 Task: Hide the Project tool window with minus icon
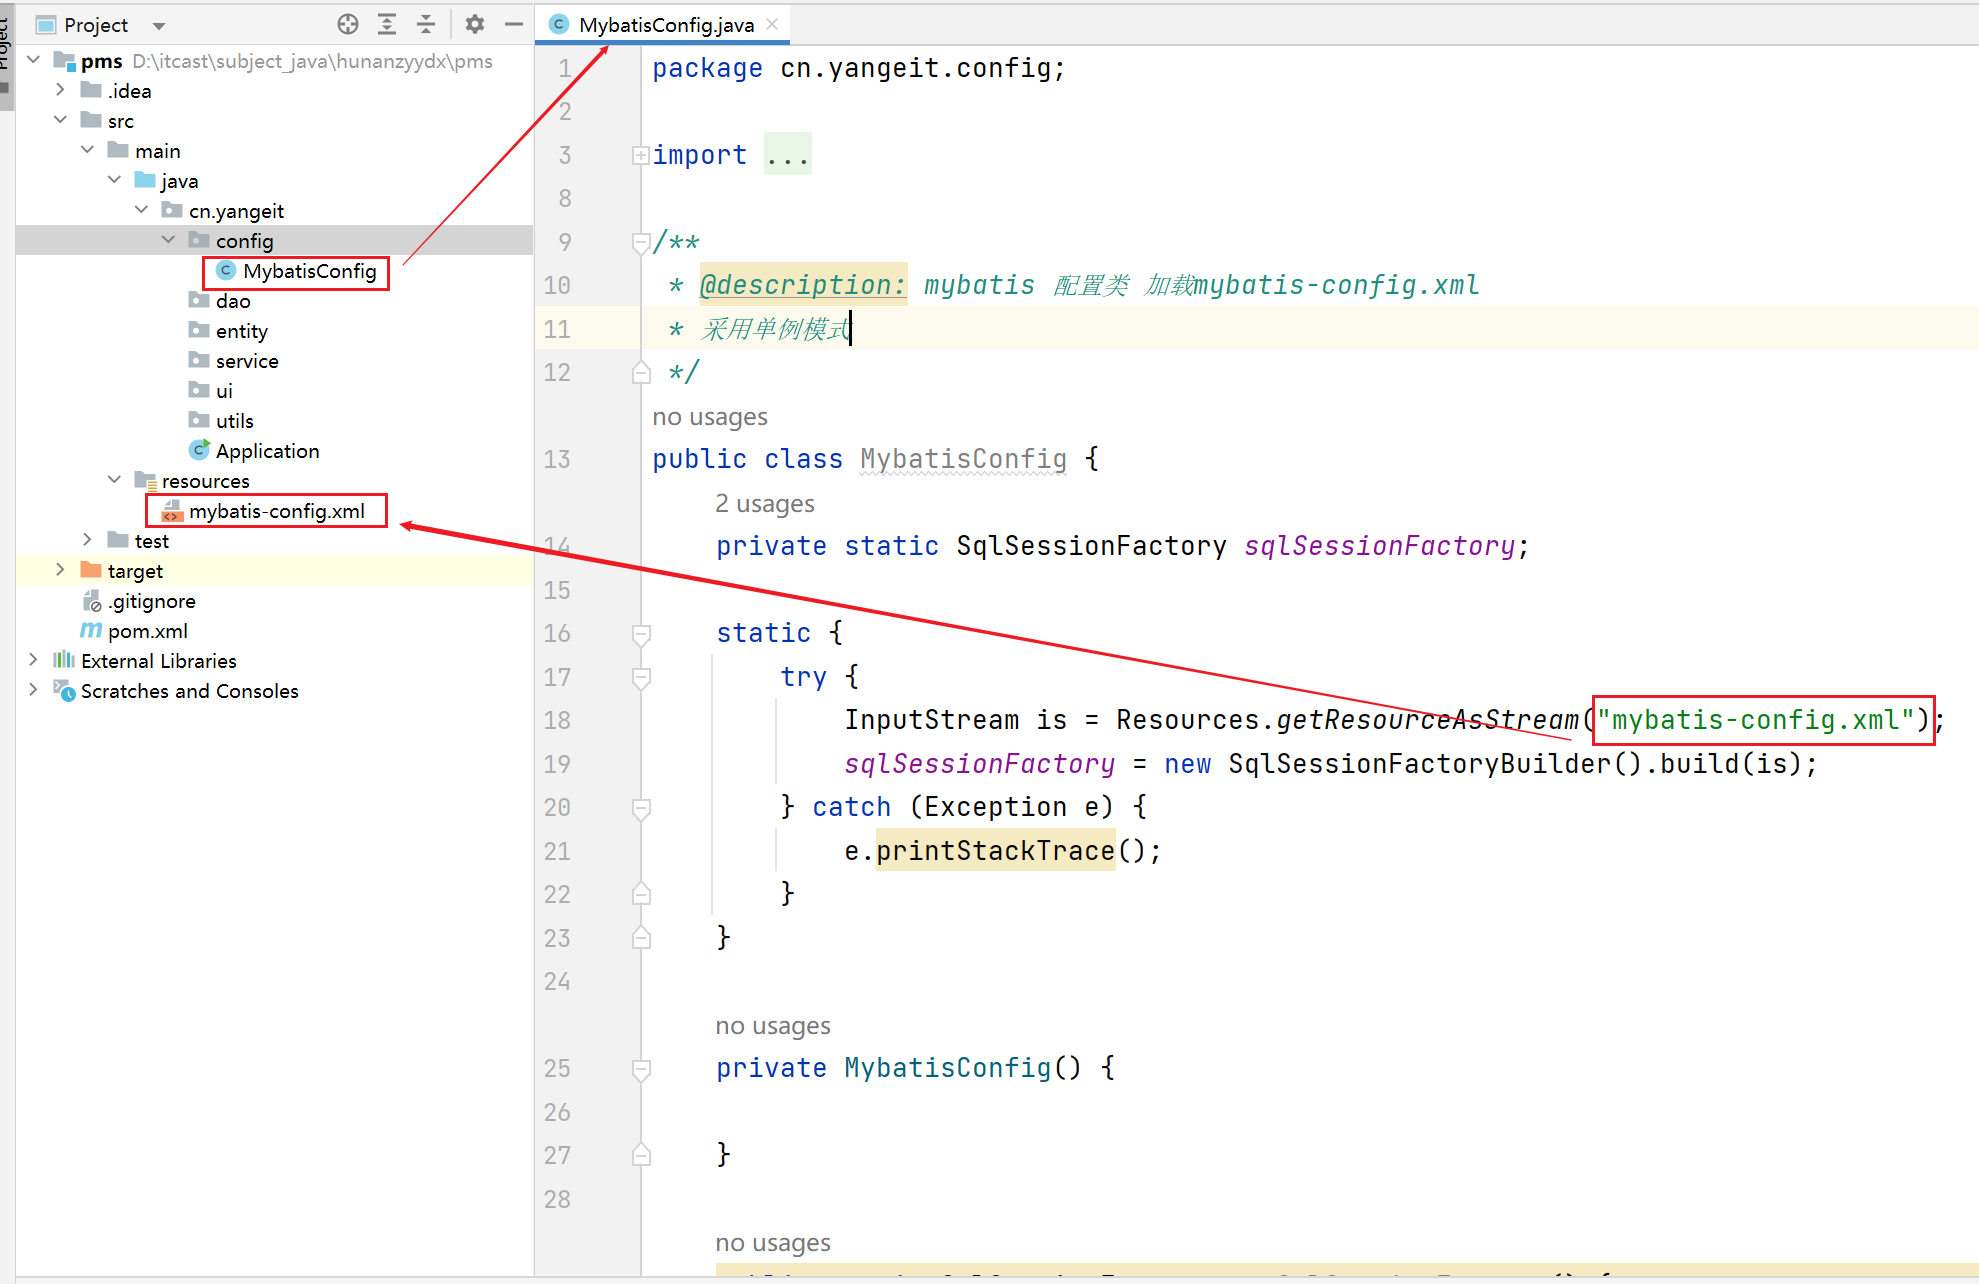[x=514, y=24]
